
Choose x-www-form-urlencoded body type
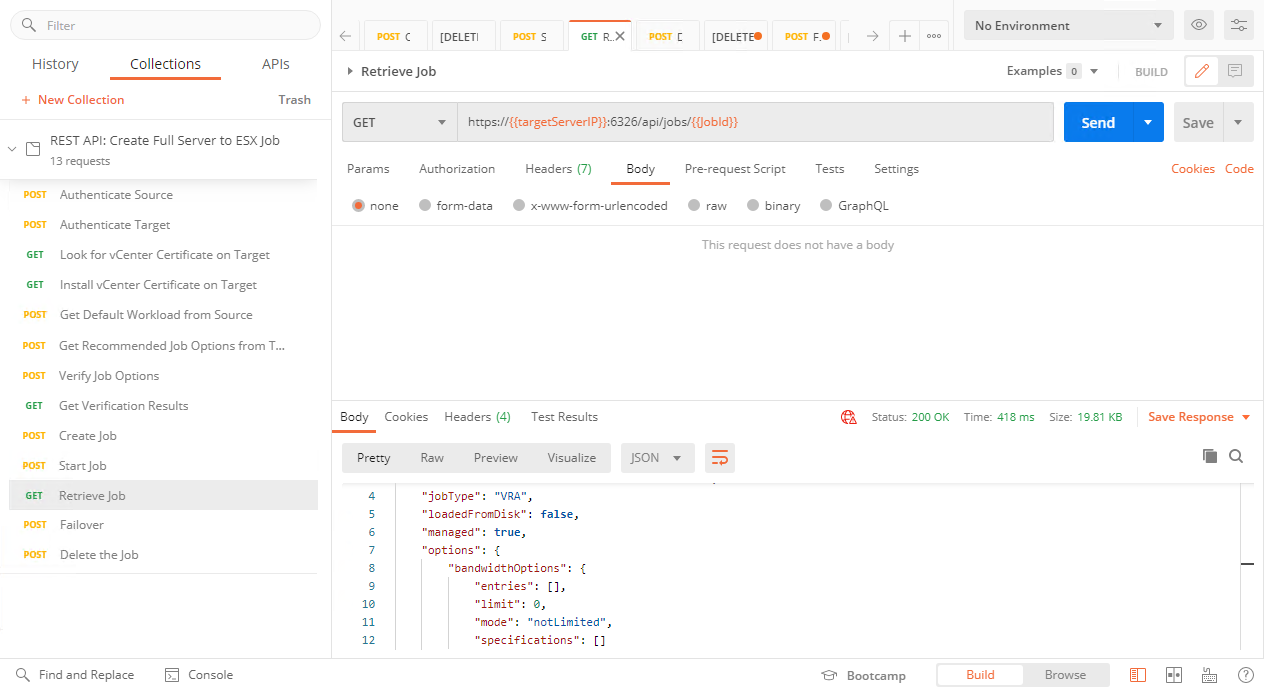[x=519, y=206]
